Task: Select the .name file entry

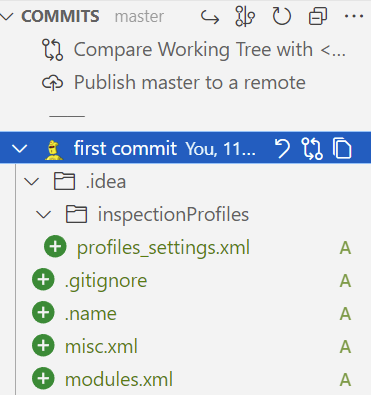Action: tap(91, 313)
